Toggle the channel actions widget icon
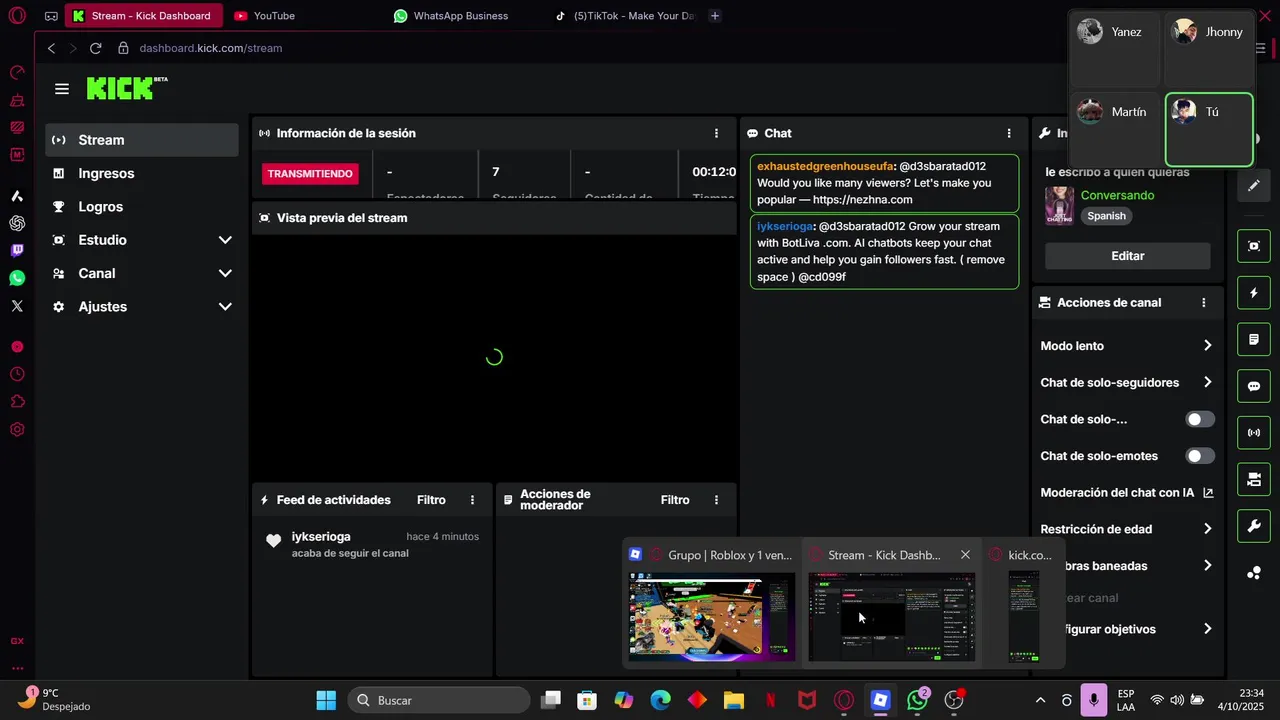The height and width of the screenshot is (720, 1280). (x=1254, y=480)
